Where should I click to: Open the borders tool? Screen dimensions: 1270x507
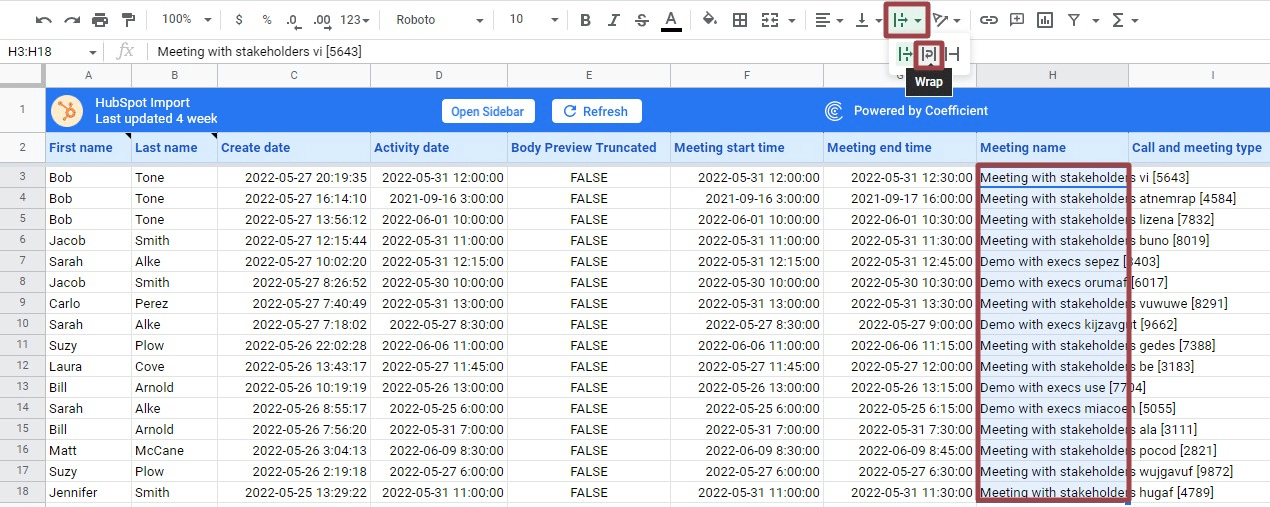tap(740, 19)
